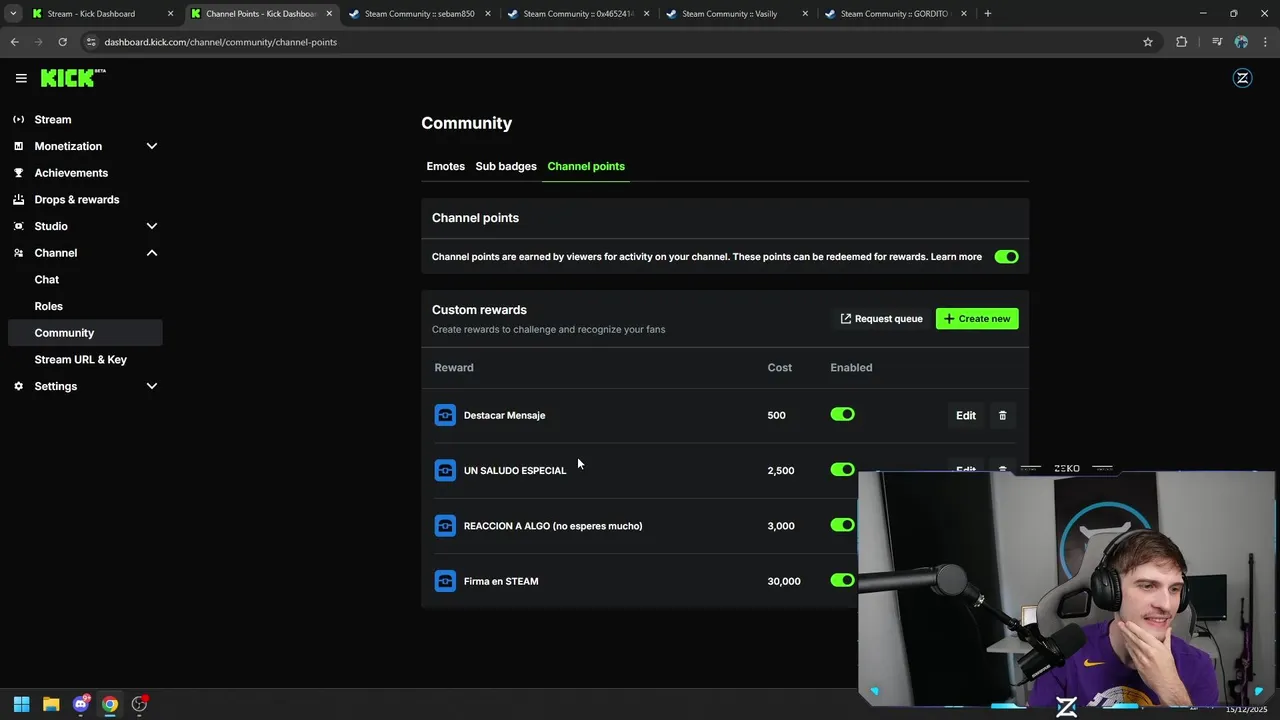Open a new browser tab
This screenshot has height=720, width=1280.
[988, 14]
